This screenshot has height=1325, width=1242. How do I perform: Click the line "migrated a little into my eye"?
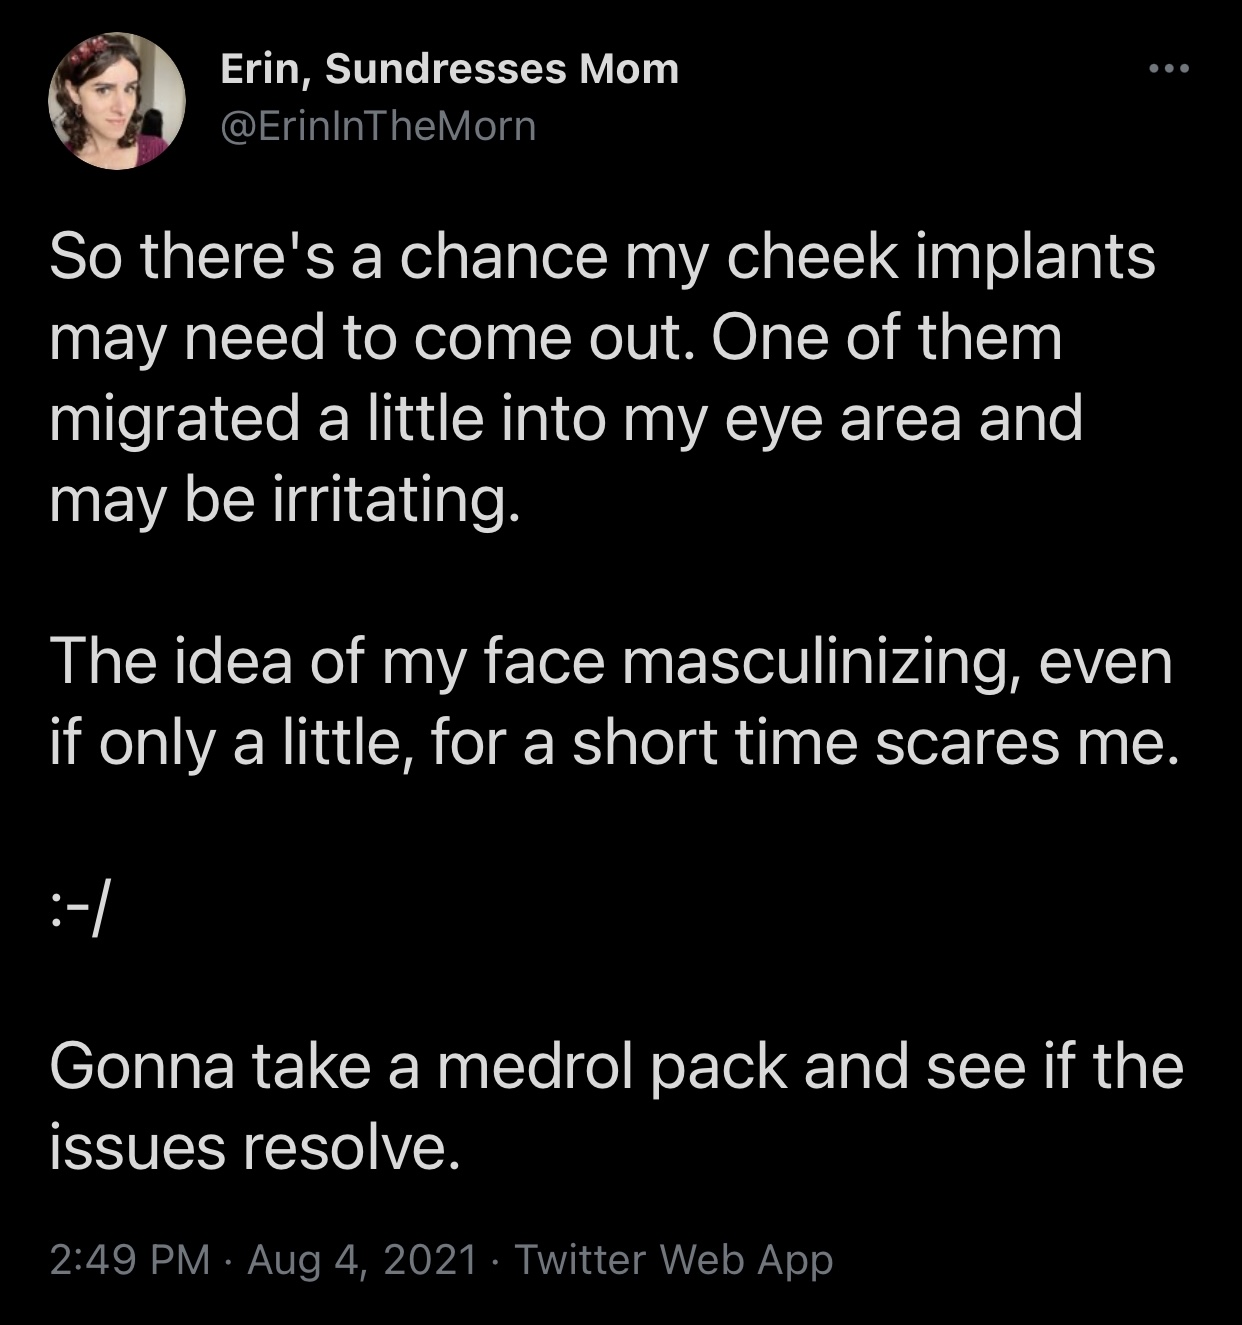(x=566, y=419)
